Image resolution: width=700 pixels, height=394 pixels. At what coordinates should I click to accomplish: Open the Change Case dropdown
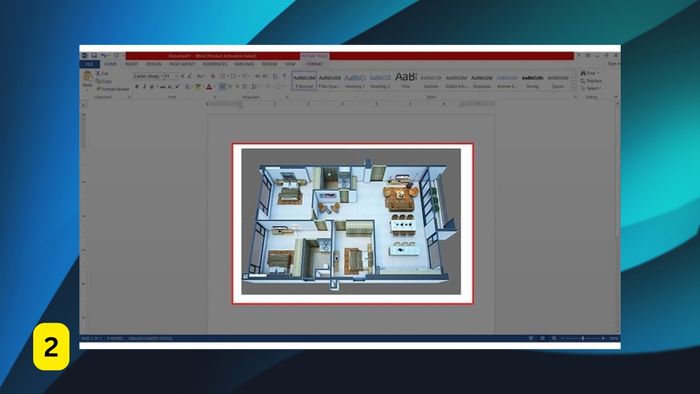[x=200, y=76]
